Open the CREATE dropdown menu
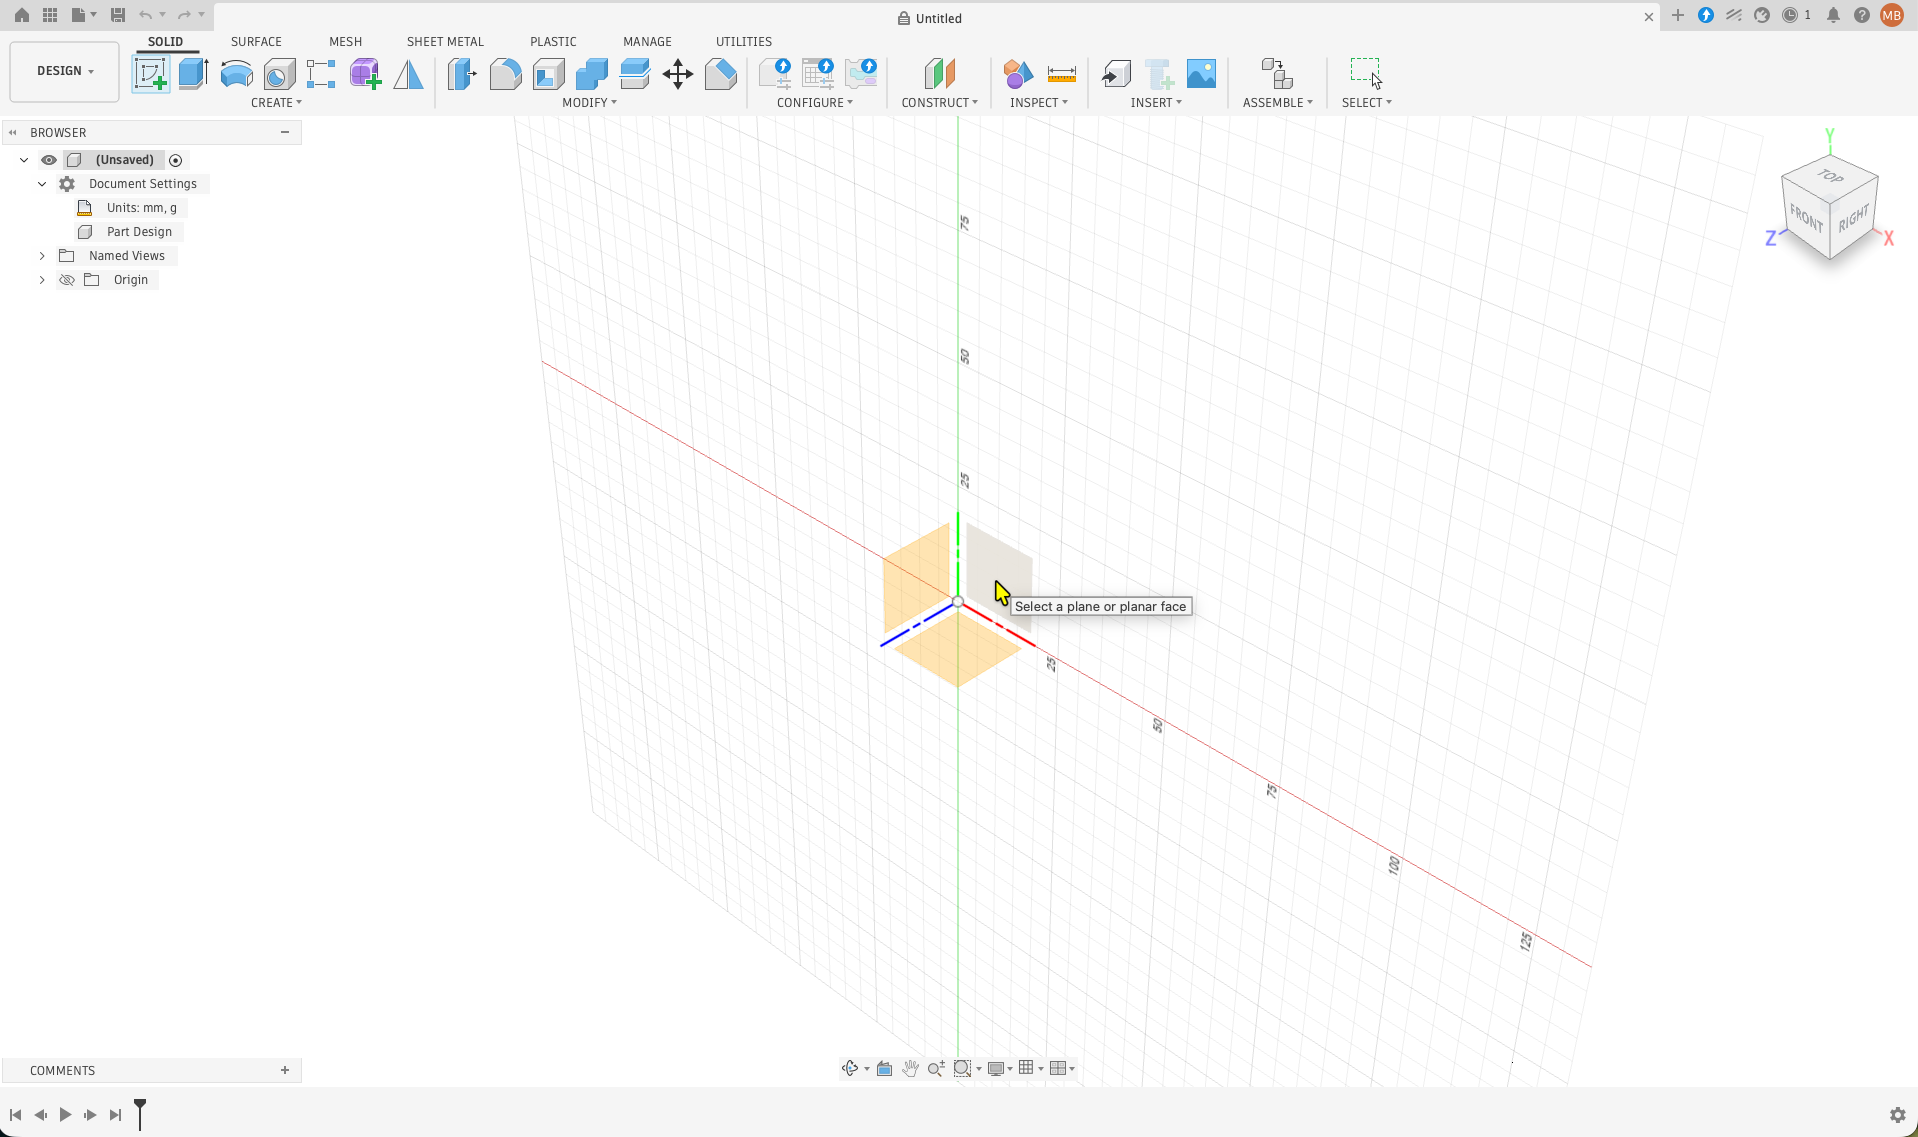Screen dimensions: 1918x1137 276,102
